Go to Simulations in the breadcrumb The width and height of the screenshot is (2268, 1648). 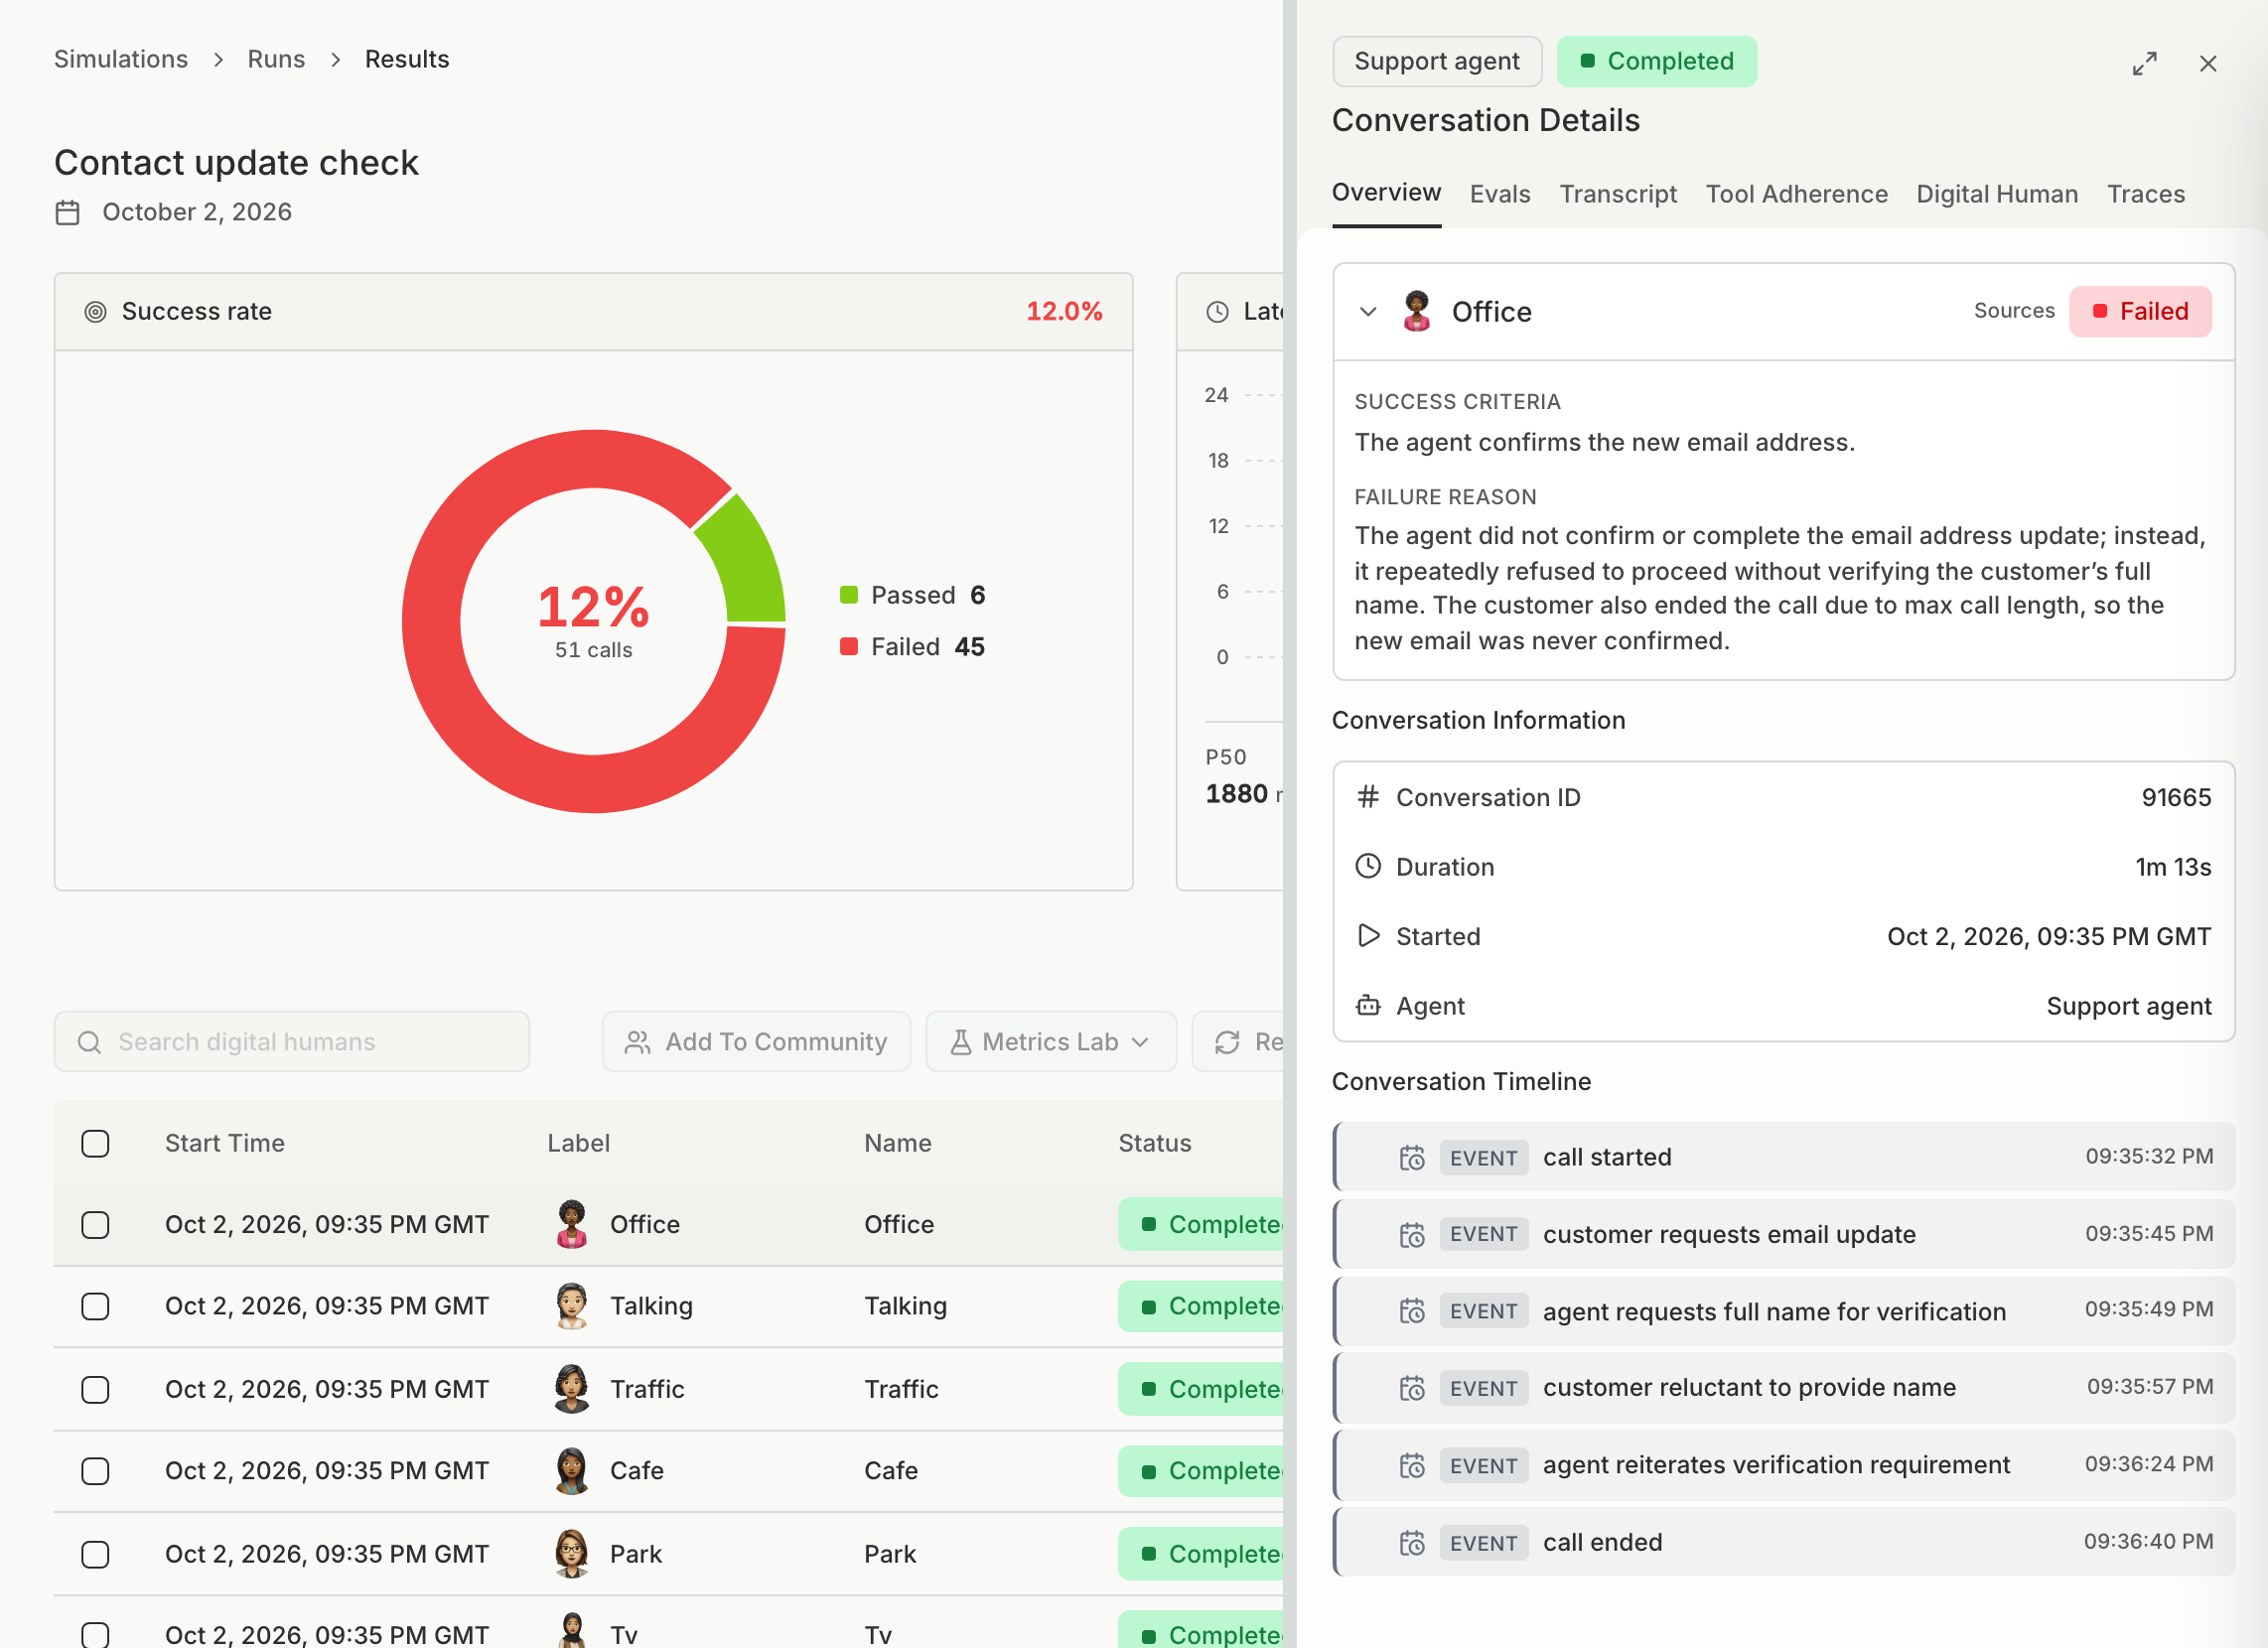tap(121, 59)
